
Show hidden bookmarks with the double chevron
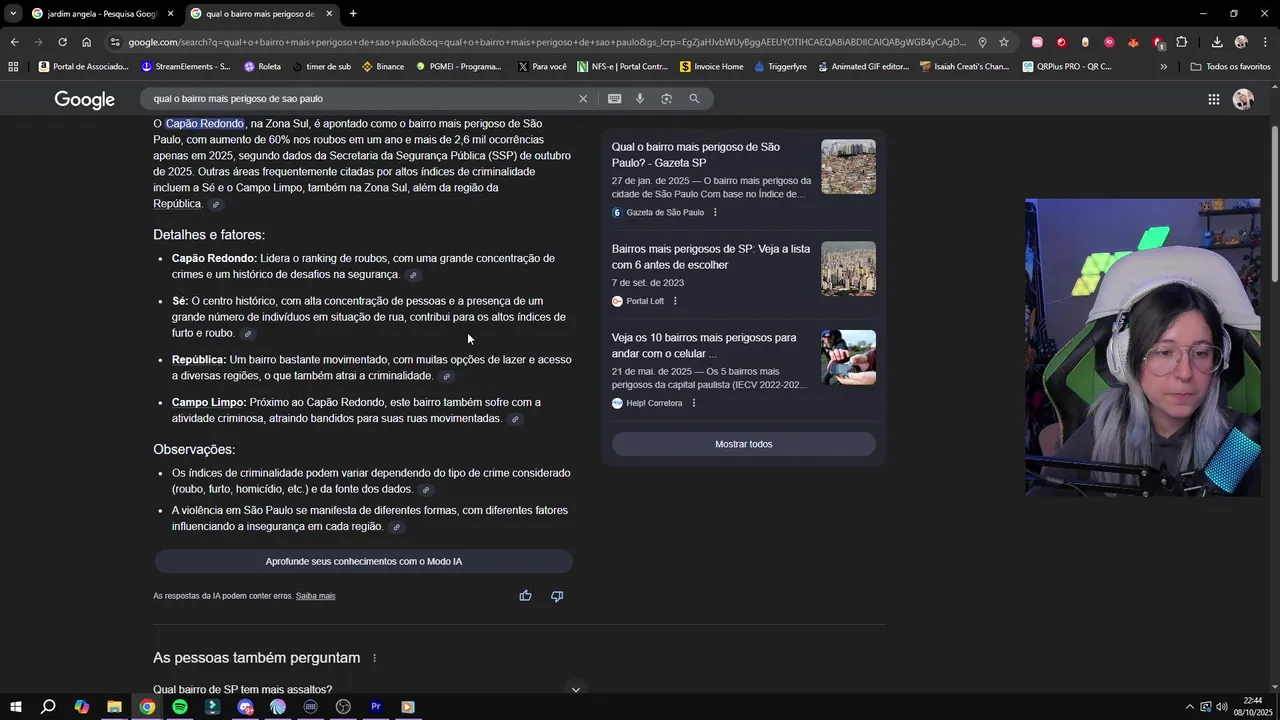1163,67
